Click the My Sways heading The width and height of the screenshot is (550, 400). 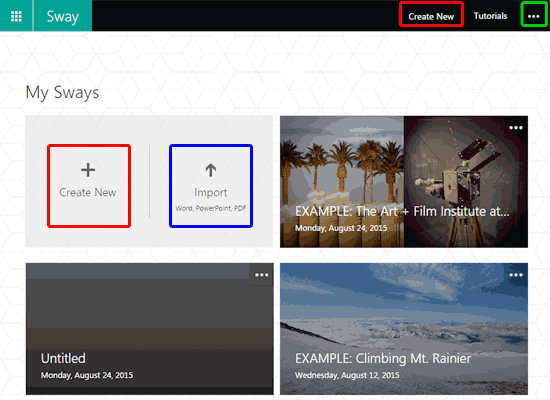(x=62, y=93)
